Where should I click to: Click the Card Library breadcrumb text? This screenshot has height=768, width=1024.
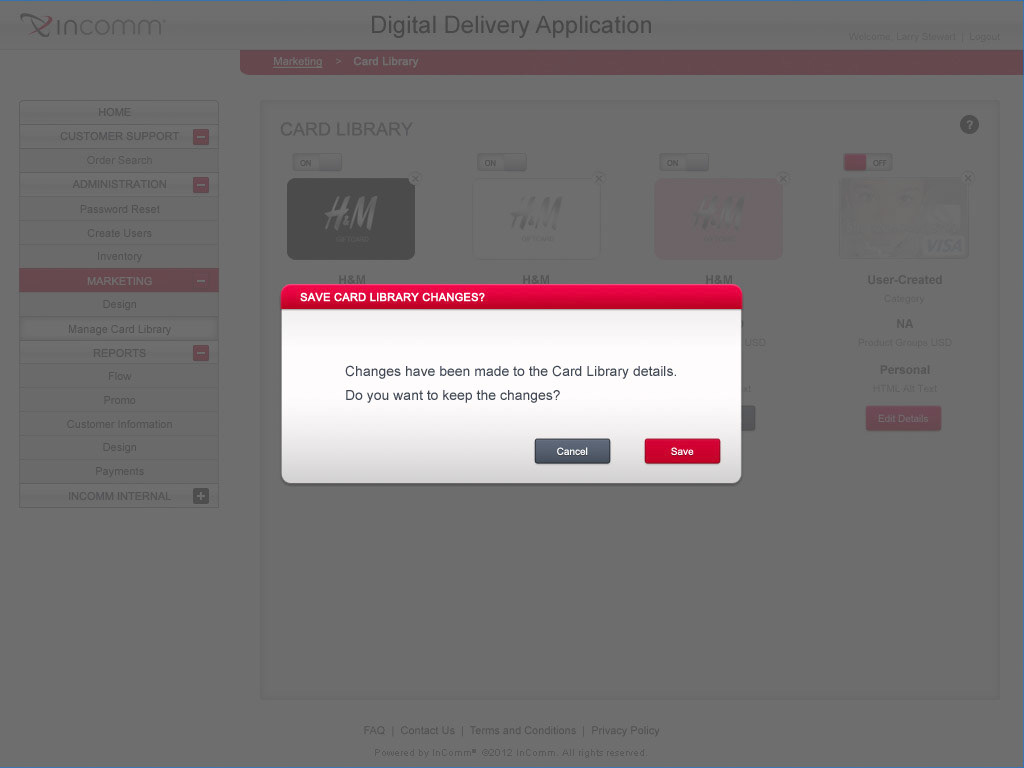click(385, 61)
